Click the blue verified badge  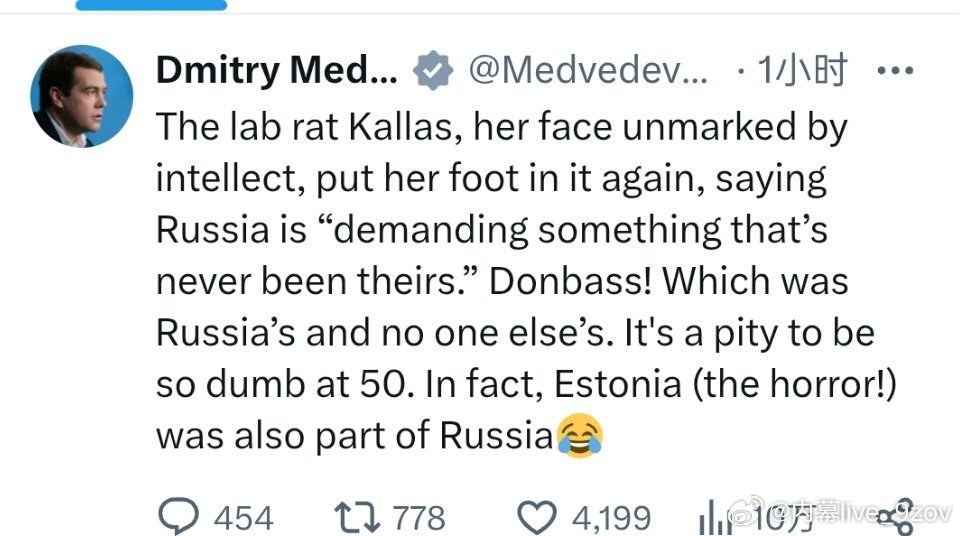tap(434, 71)
